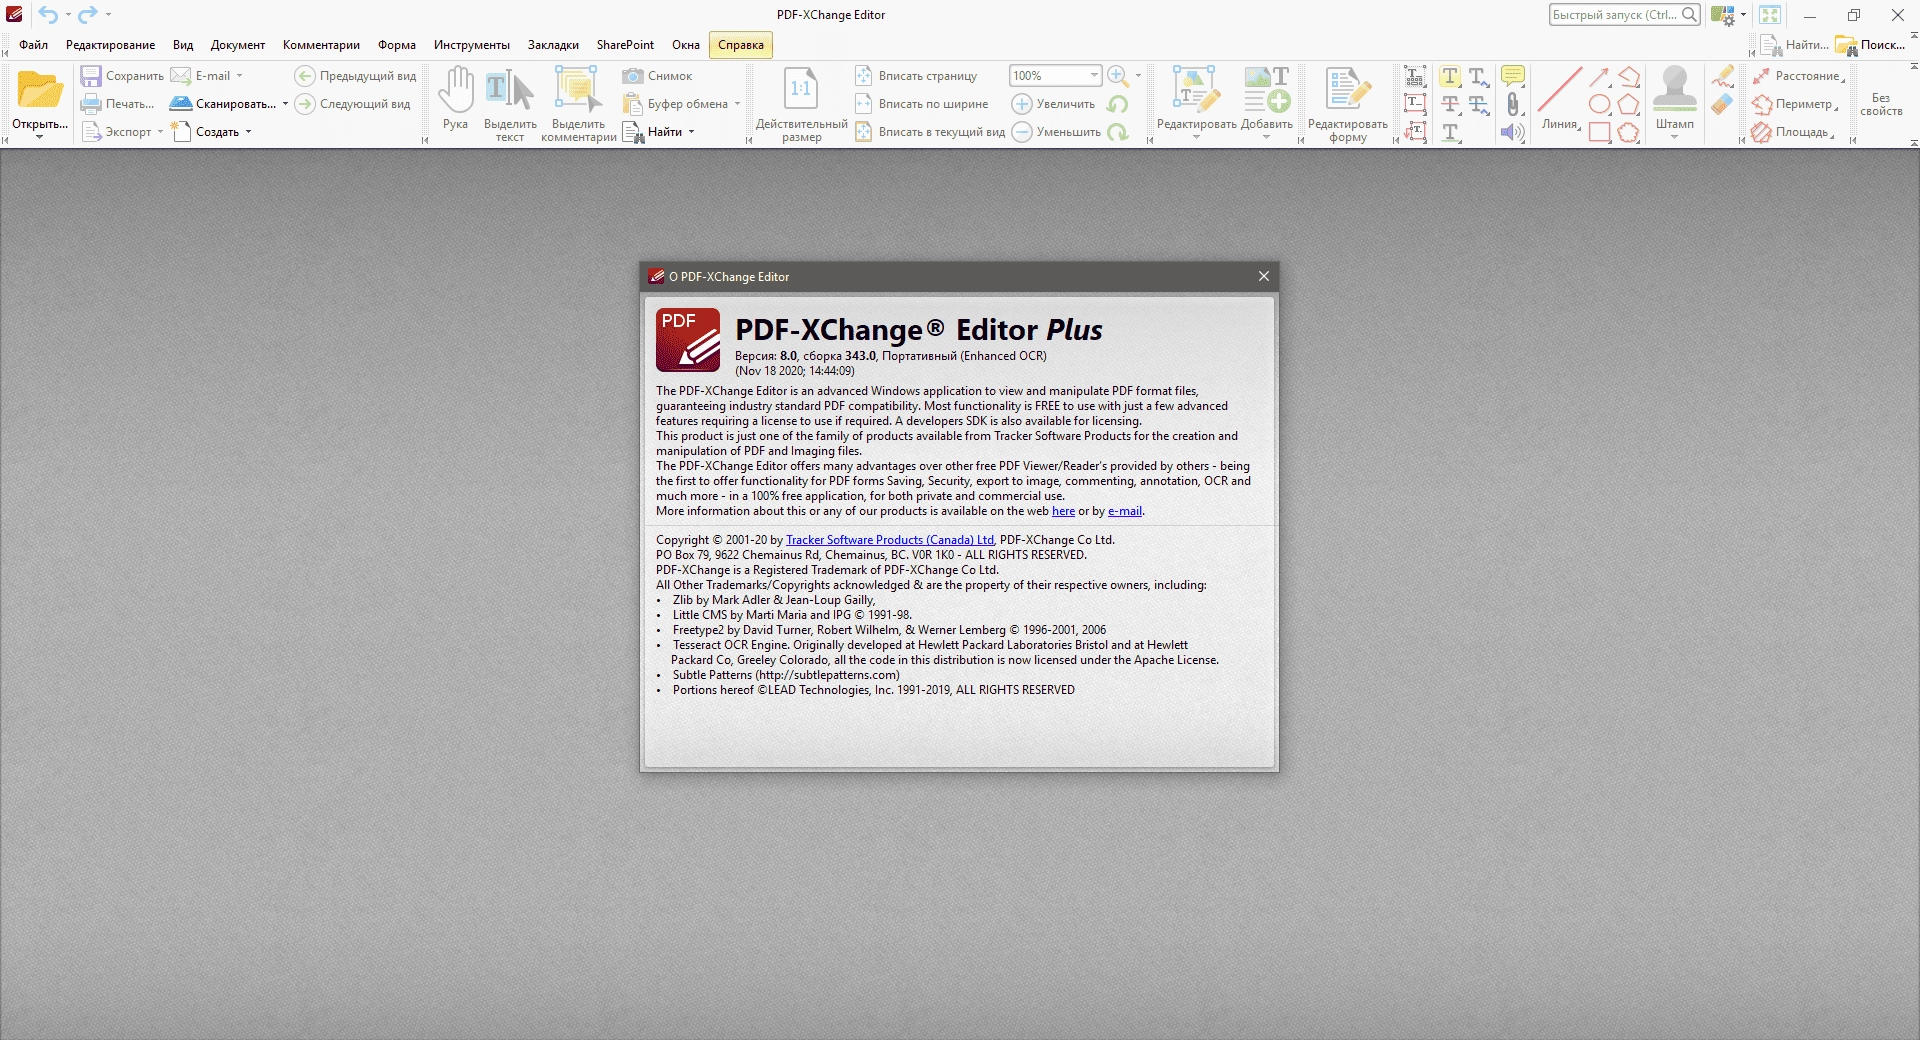Expand the Create (Создать) dropdown arrow
Screen dimensions: 1920x1040
tap(248, 132)
